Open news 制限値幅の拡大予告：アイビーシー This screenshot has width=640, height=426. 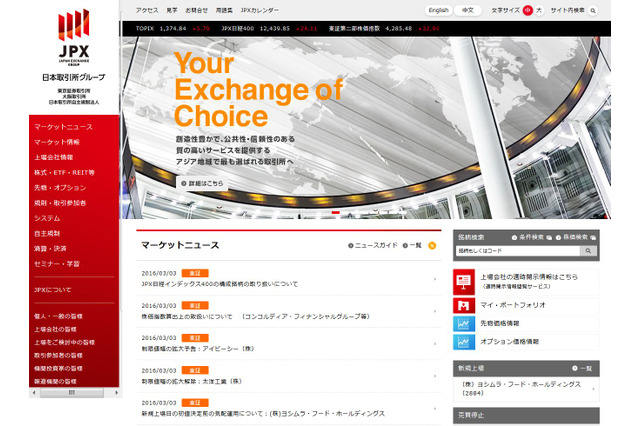[198, 349]
